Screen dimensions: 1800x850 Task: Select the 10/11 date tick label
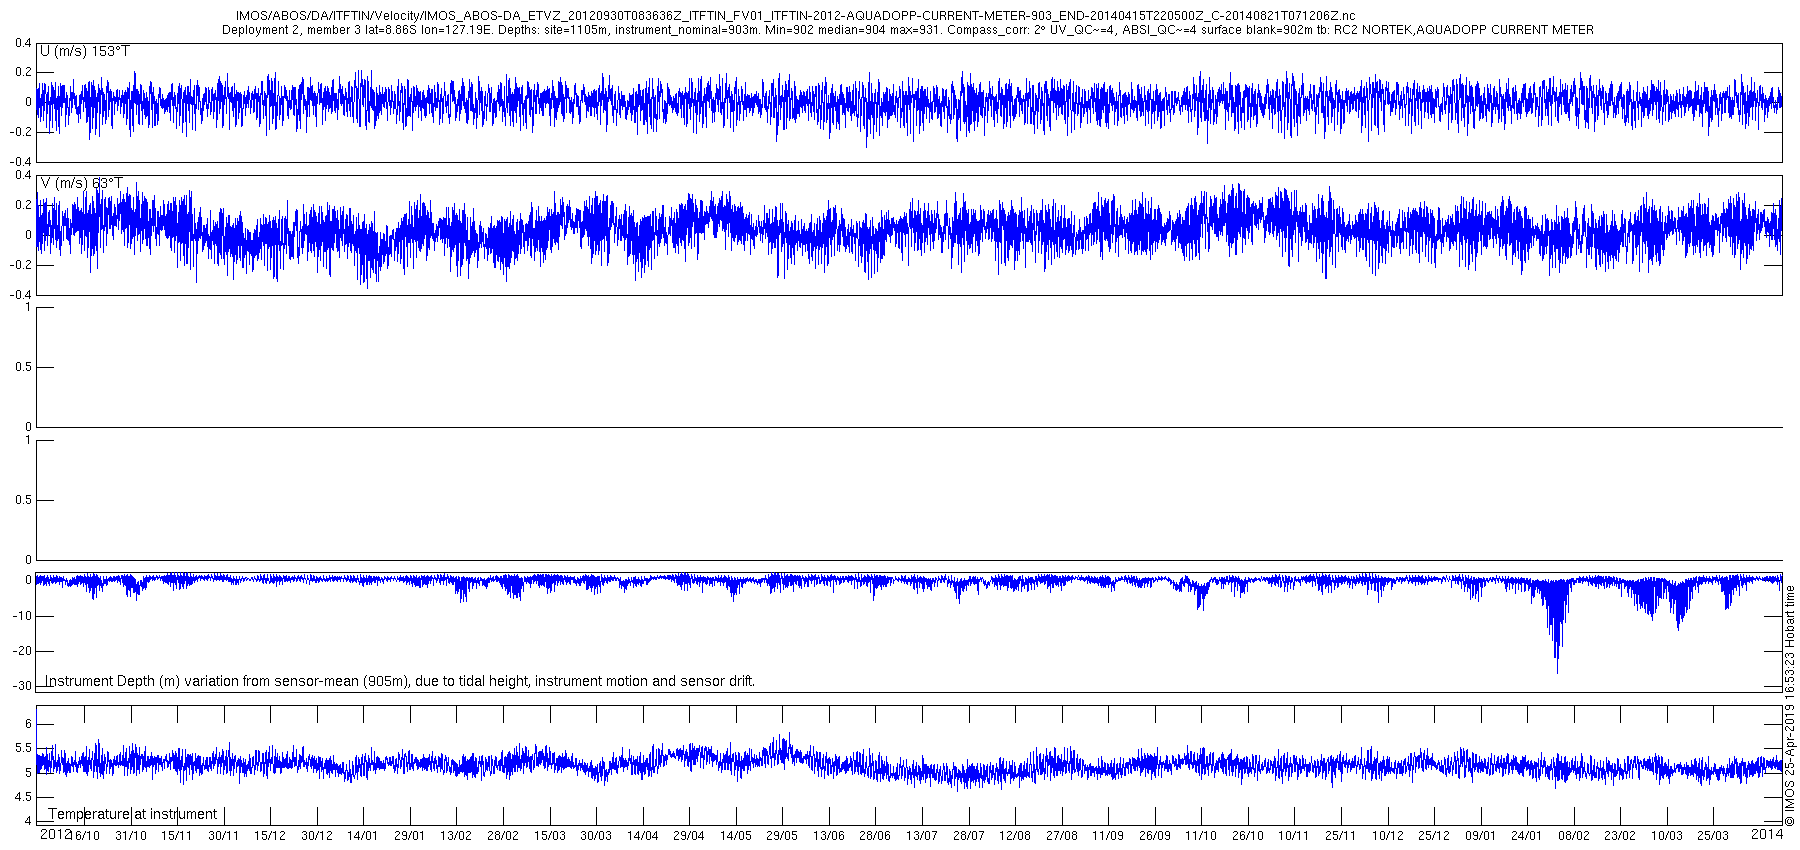coord(1294,836)
